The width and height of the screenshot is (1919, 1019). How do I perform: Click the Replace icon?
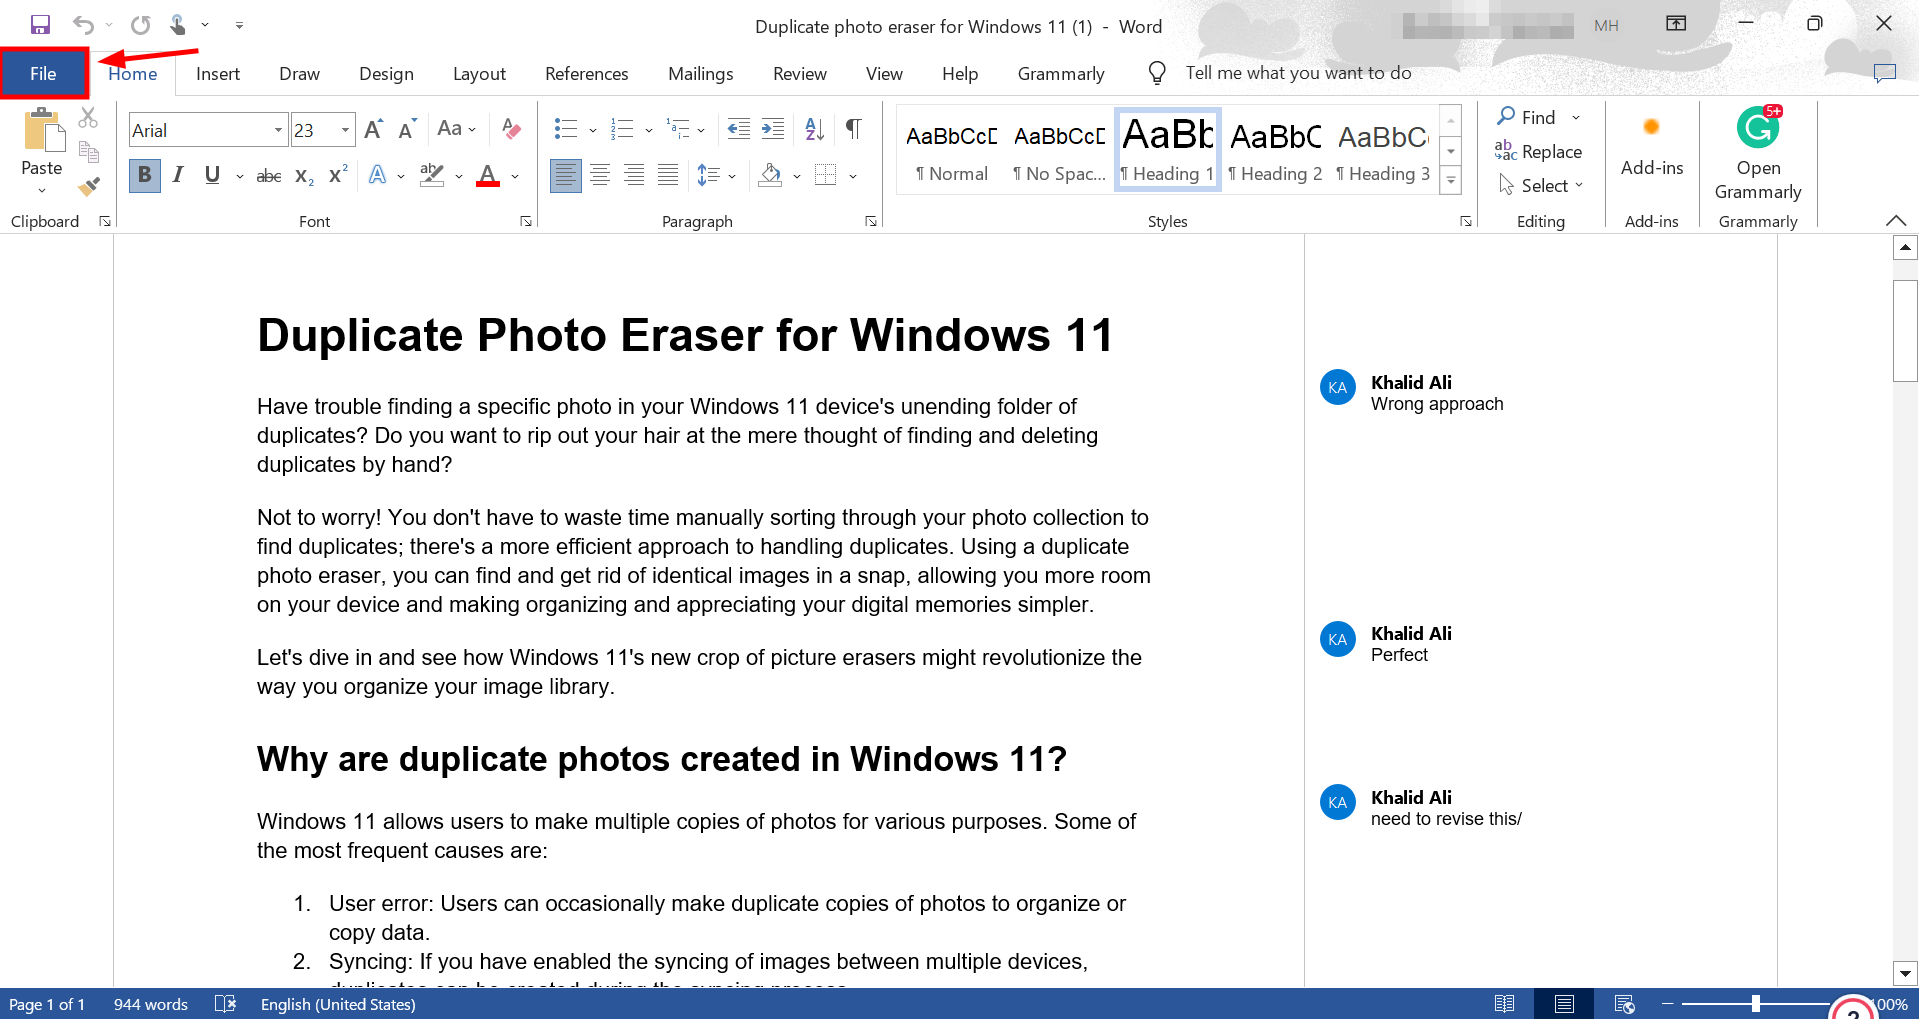(x=1541, y=151)
